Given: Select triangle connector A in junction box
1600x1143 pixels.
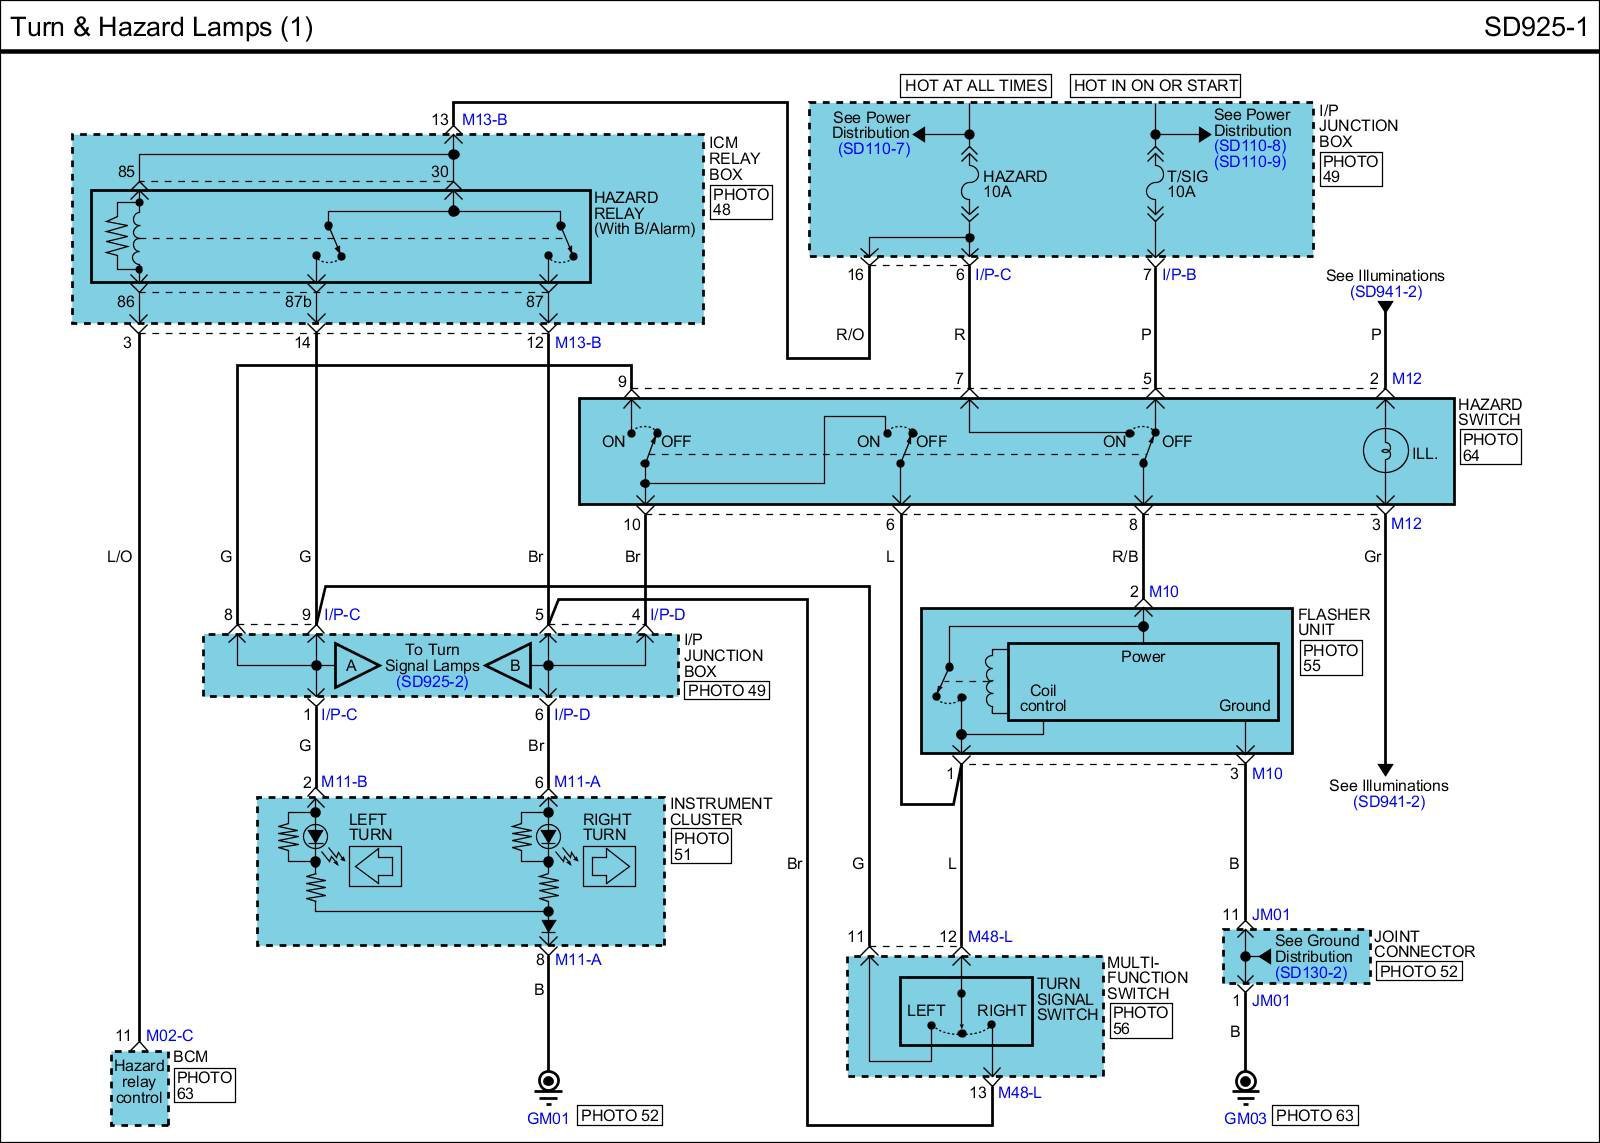Looking at the screenshot, I should pyautogui.click(x=353, y=665).
